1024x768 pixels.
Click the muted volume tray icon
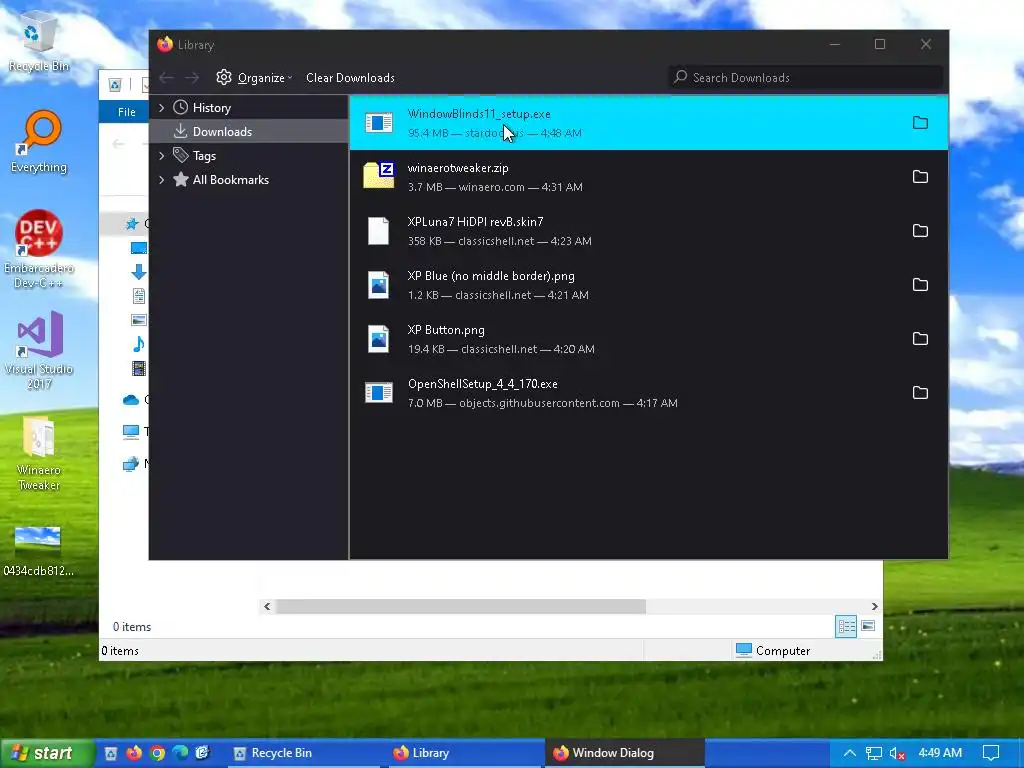[x=897, y=754]
